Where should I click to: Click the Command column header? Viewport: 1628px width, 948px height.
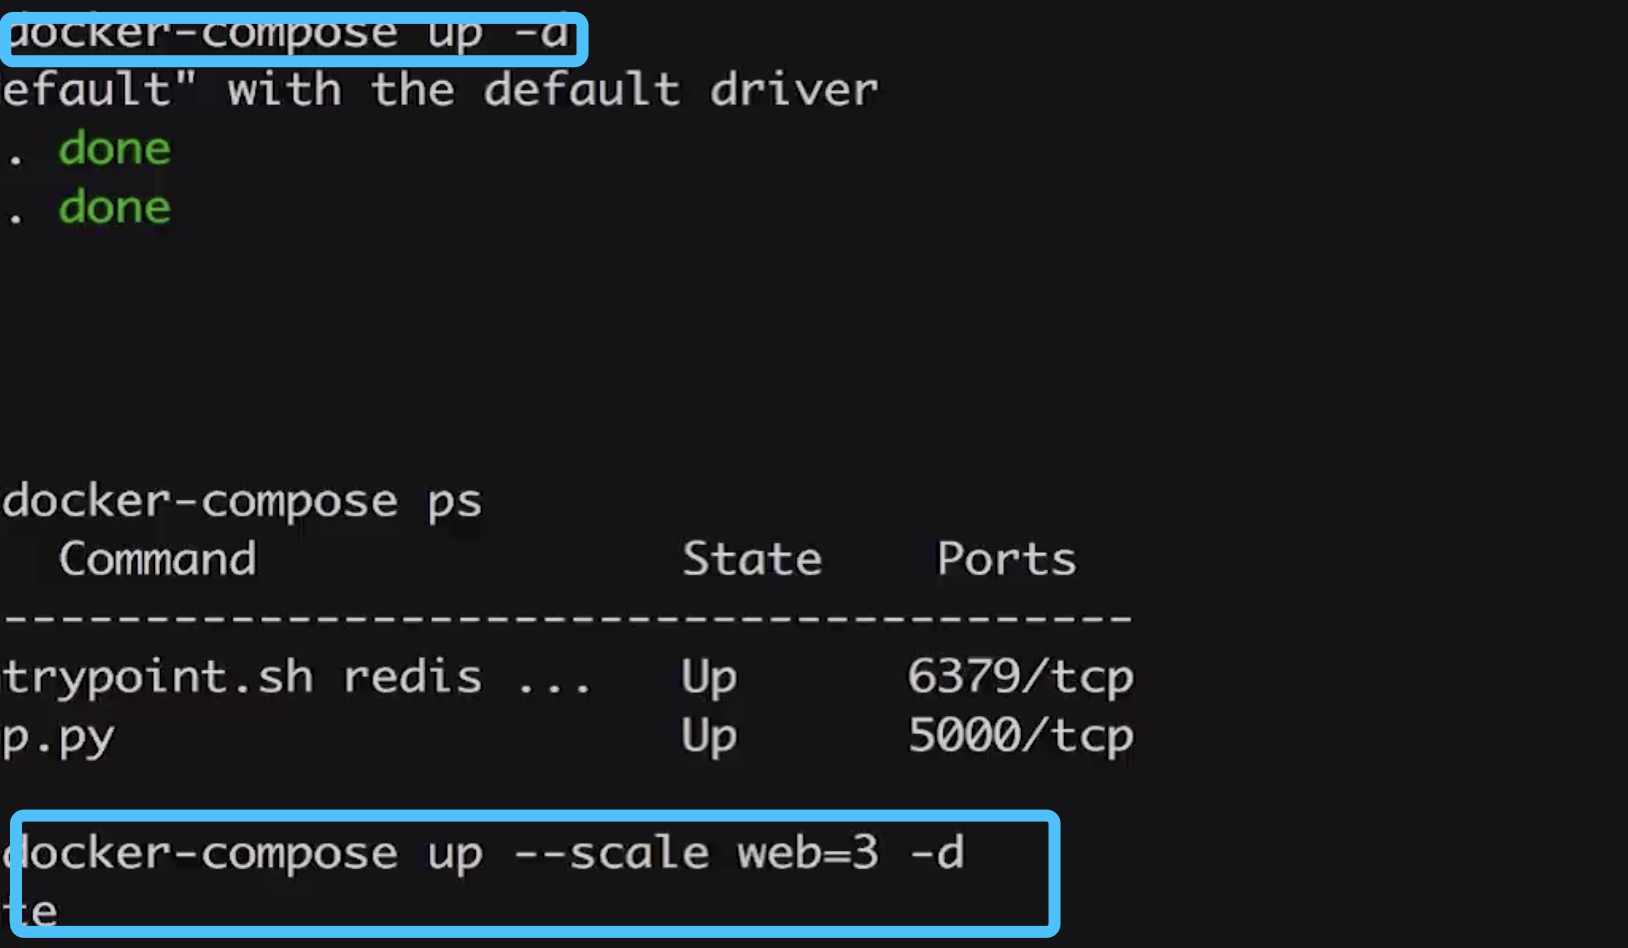pyautogui.click(x=157, y=558)
